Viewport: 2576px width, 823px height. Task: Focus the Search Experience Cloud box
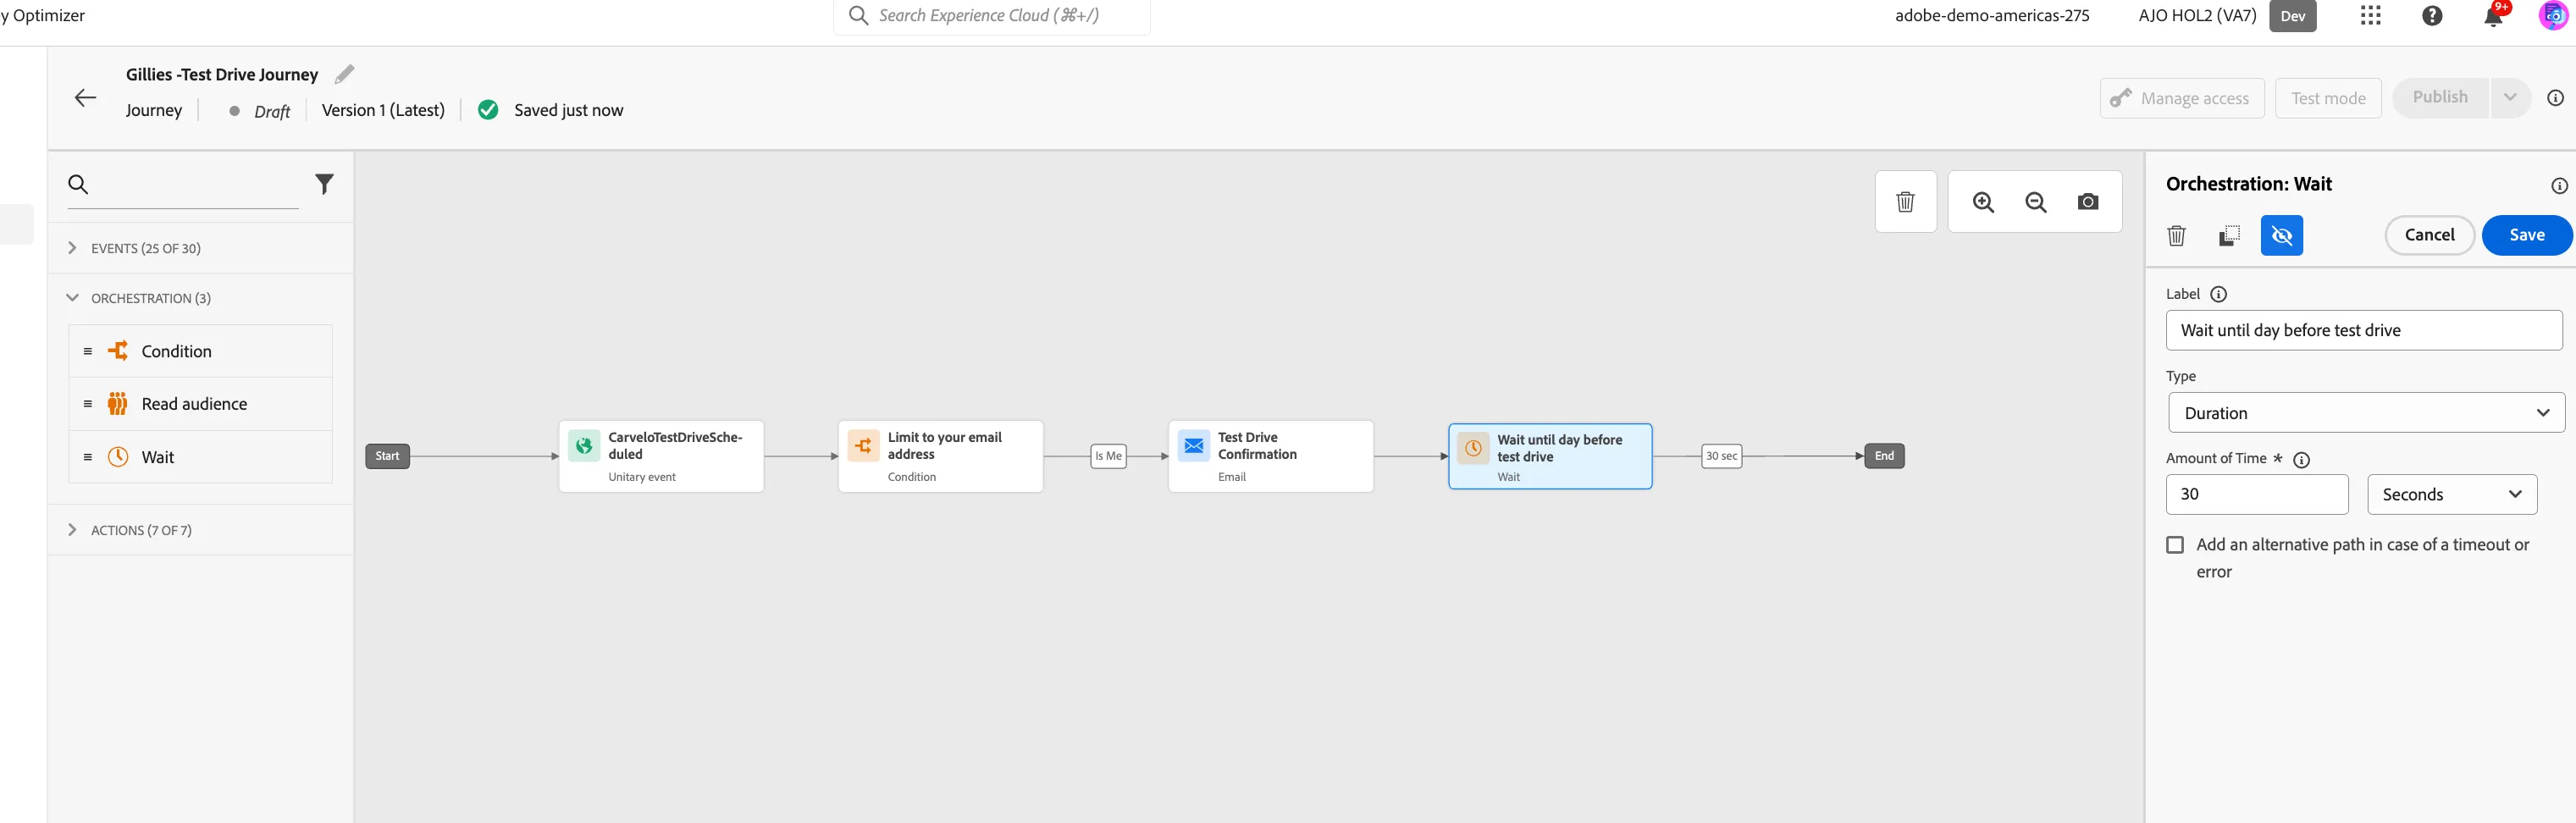point(991,16)
